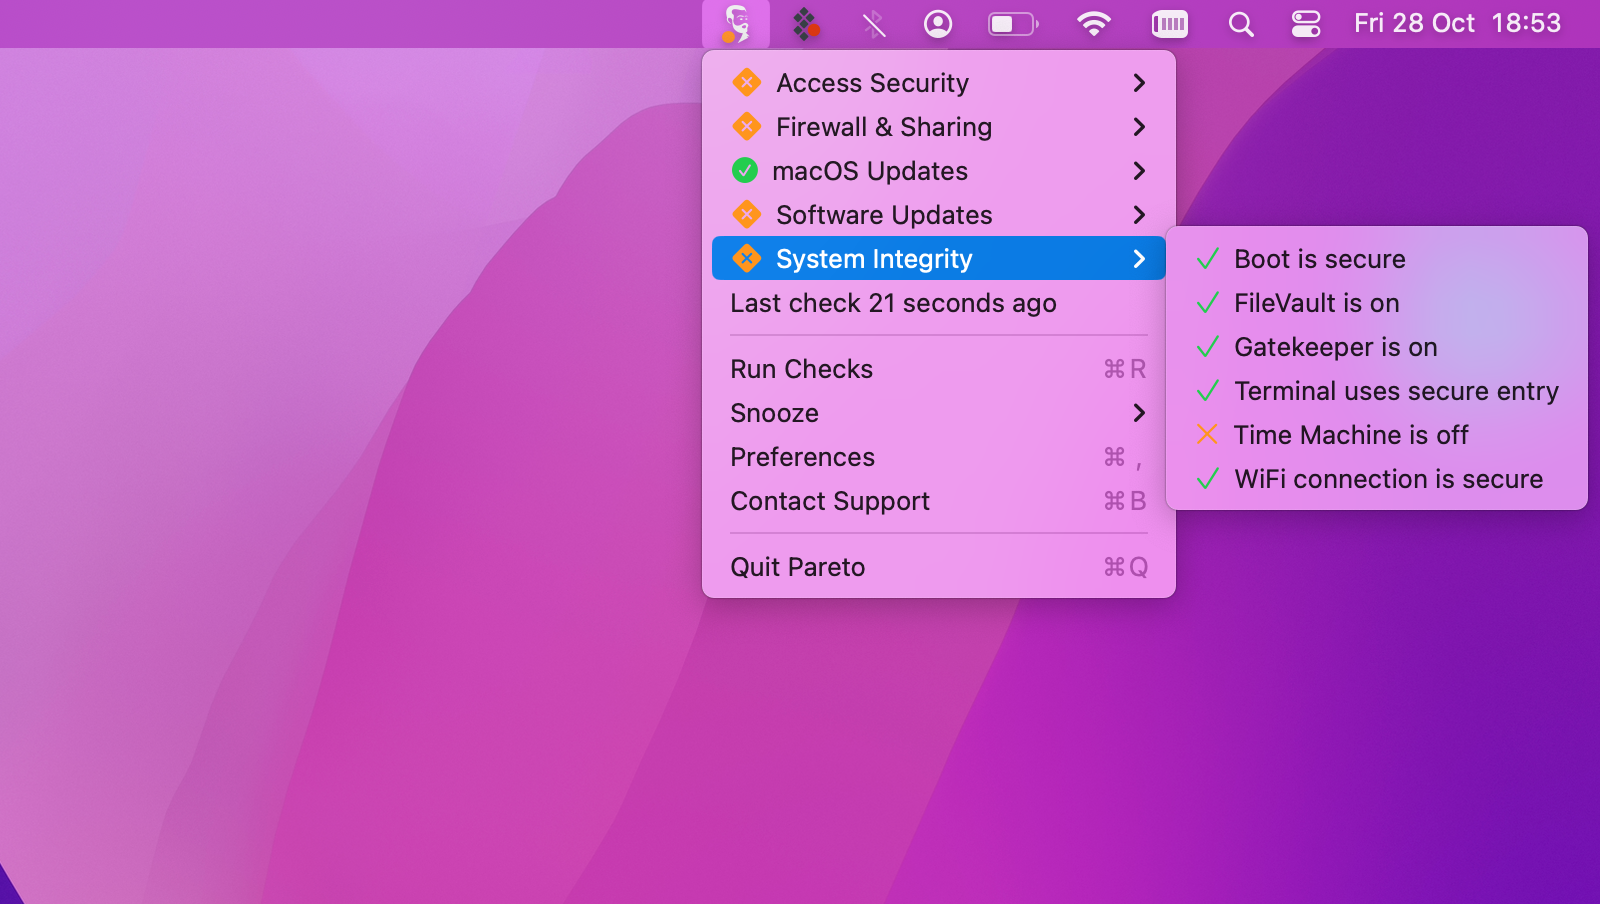The height and width of the screenshot is (904, 1600).
Task: Open Control Center icon
Action: point(1306,24)
